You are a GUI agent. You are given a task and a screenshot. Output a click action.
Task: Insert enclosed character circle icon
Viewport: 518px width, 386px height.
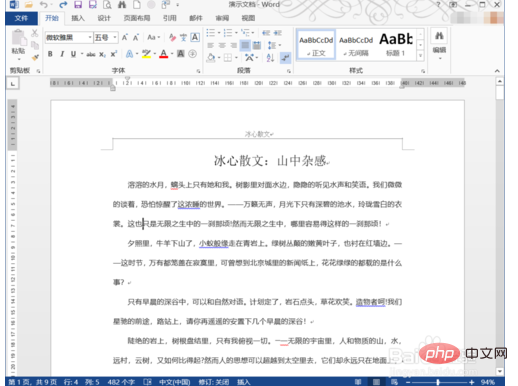tap(192, 54)
